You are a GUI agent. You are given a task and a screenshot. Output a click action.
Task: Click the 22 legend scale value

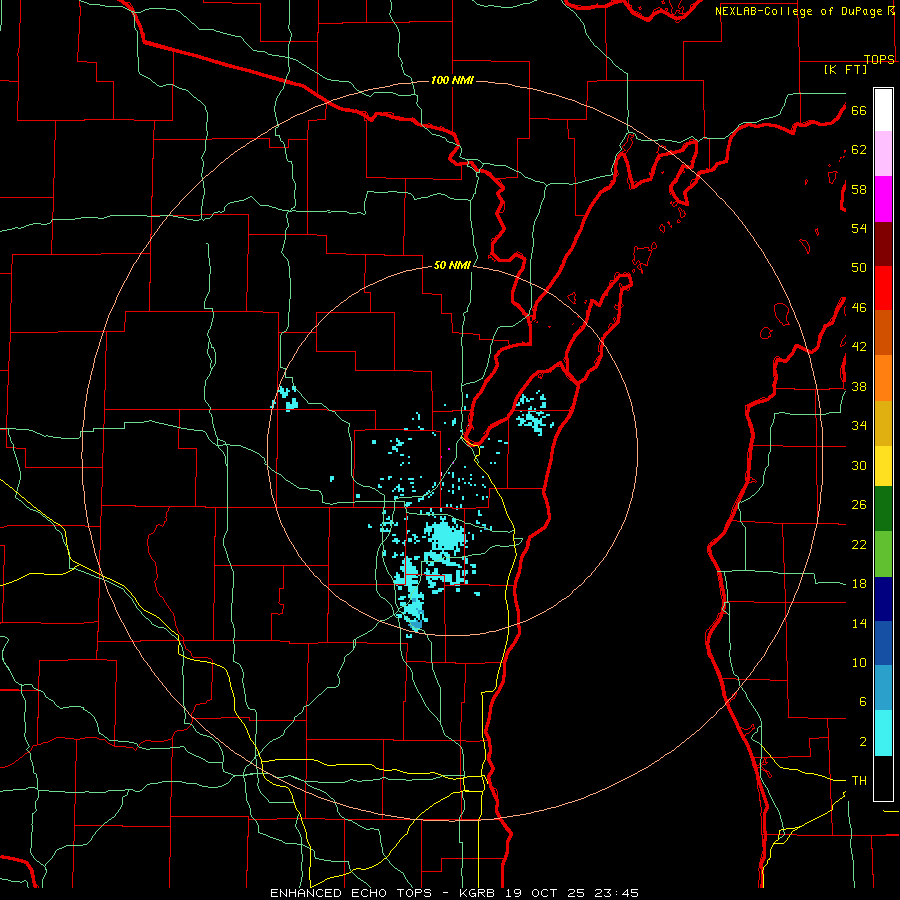pos(859,544)
